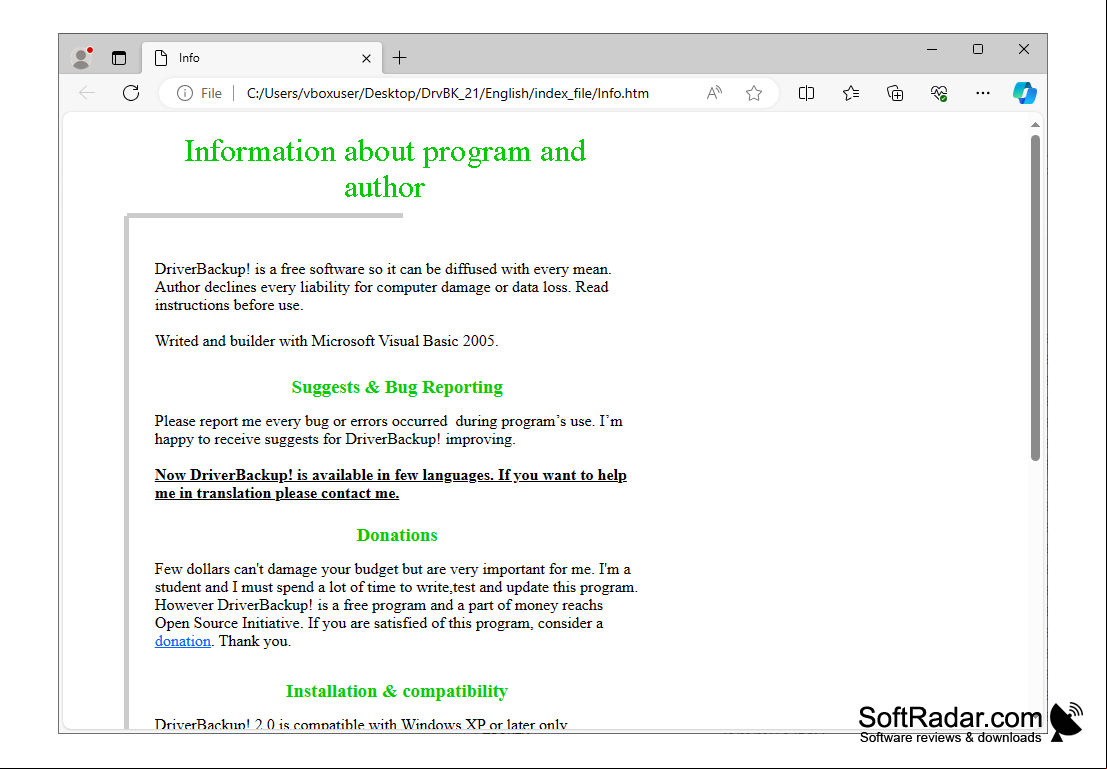Click the 'Please report me every bug' paragraph
Image resolution: width=1107 pixels, height=769 pixels.
tap(389, 430)
